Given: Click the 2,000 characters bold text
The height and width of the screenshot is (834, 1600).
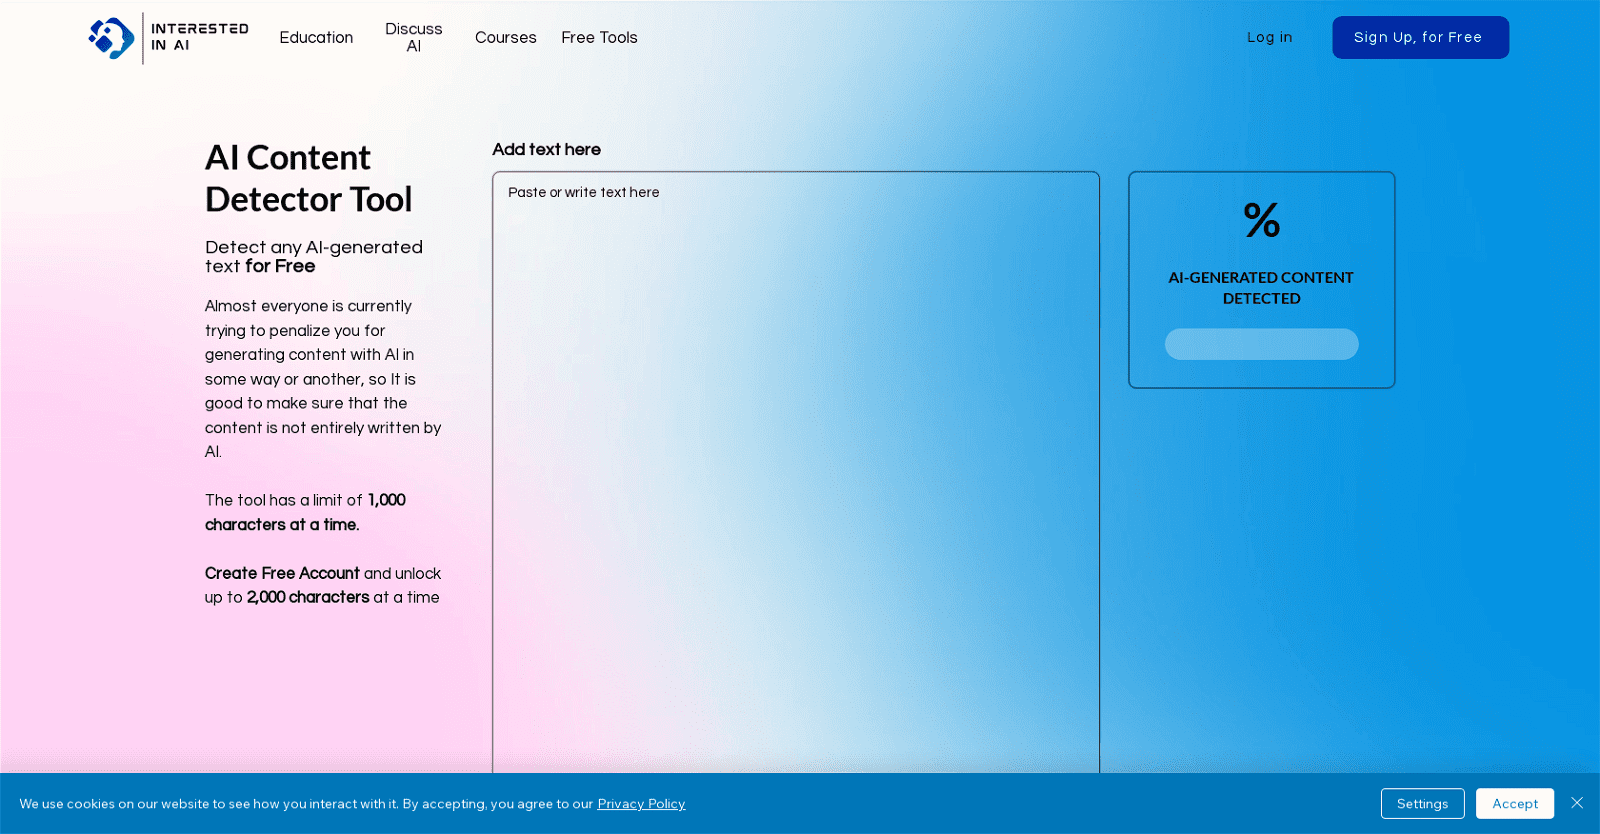Looking at the screenshot, I should click(x=308, y=597).
